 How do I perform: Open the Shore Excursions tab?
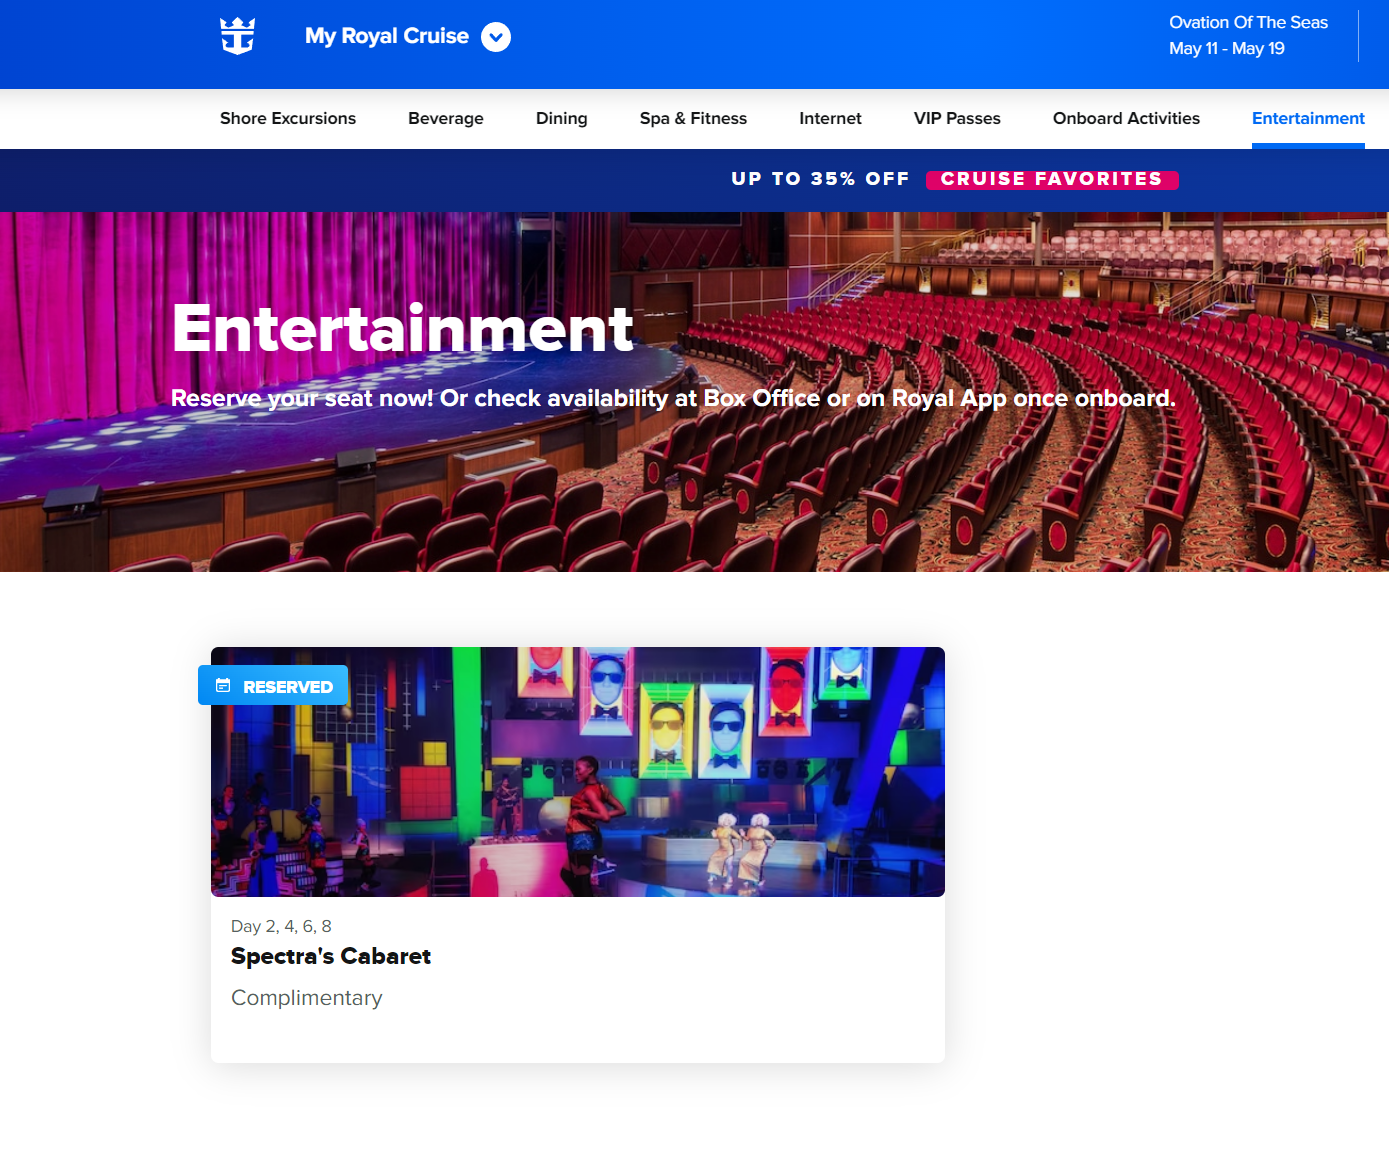(288, 118)
